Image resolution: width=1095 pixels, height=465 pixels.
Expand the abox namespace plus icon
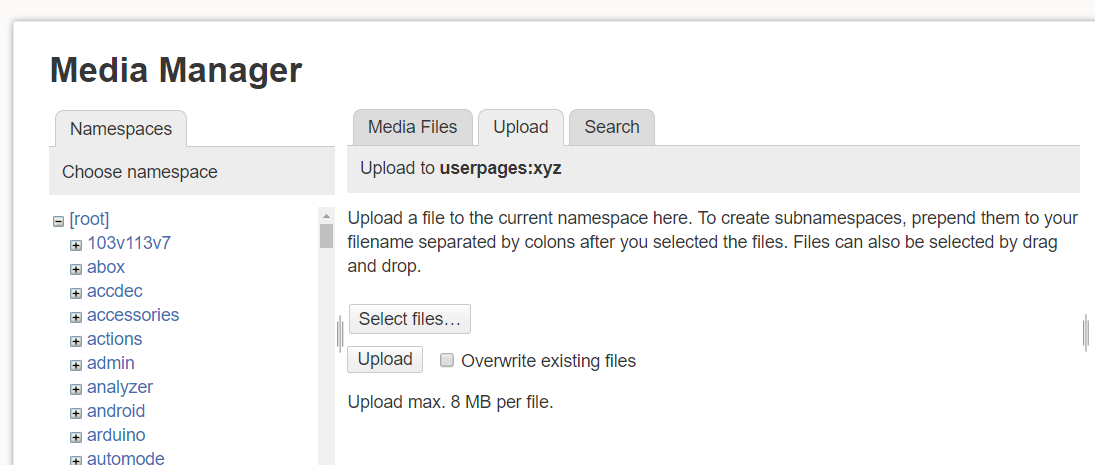coord(76,269)
